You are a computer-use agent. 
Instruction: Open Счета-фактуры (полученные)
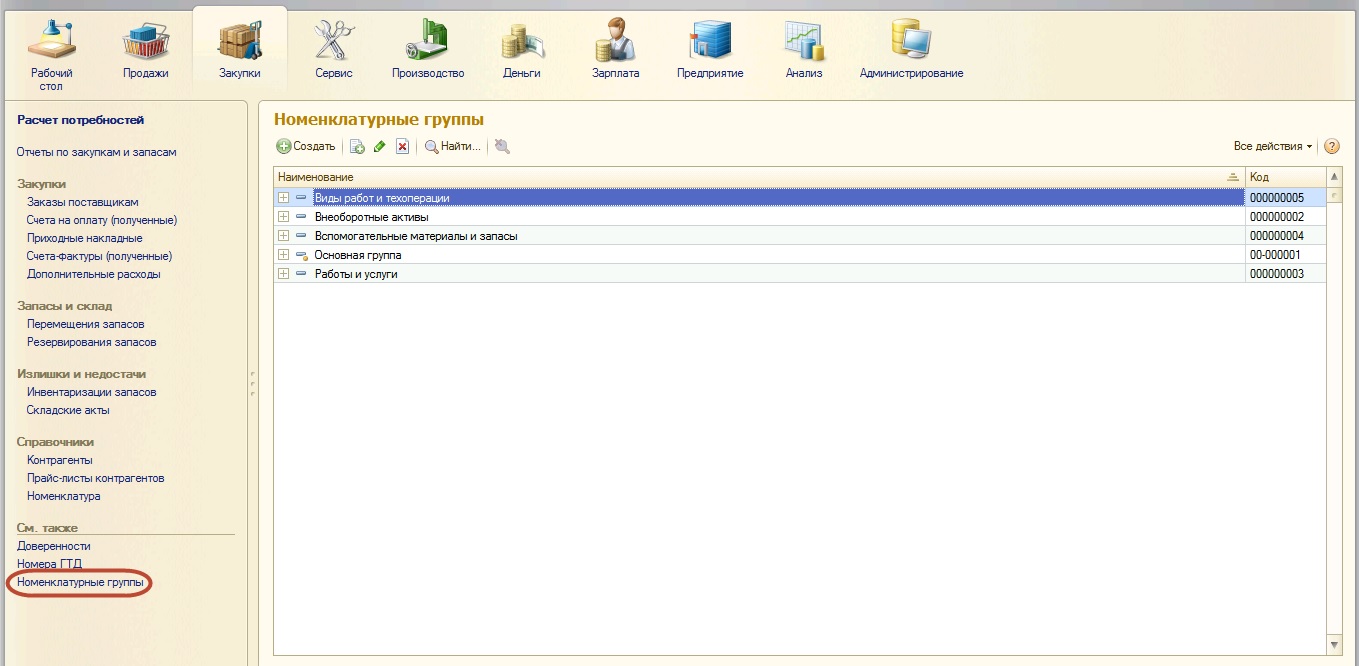pyautogui.click(x=100, y=256)
